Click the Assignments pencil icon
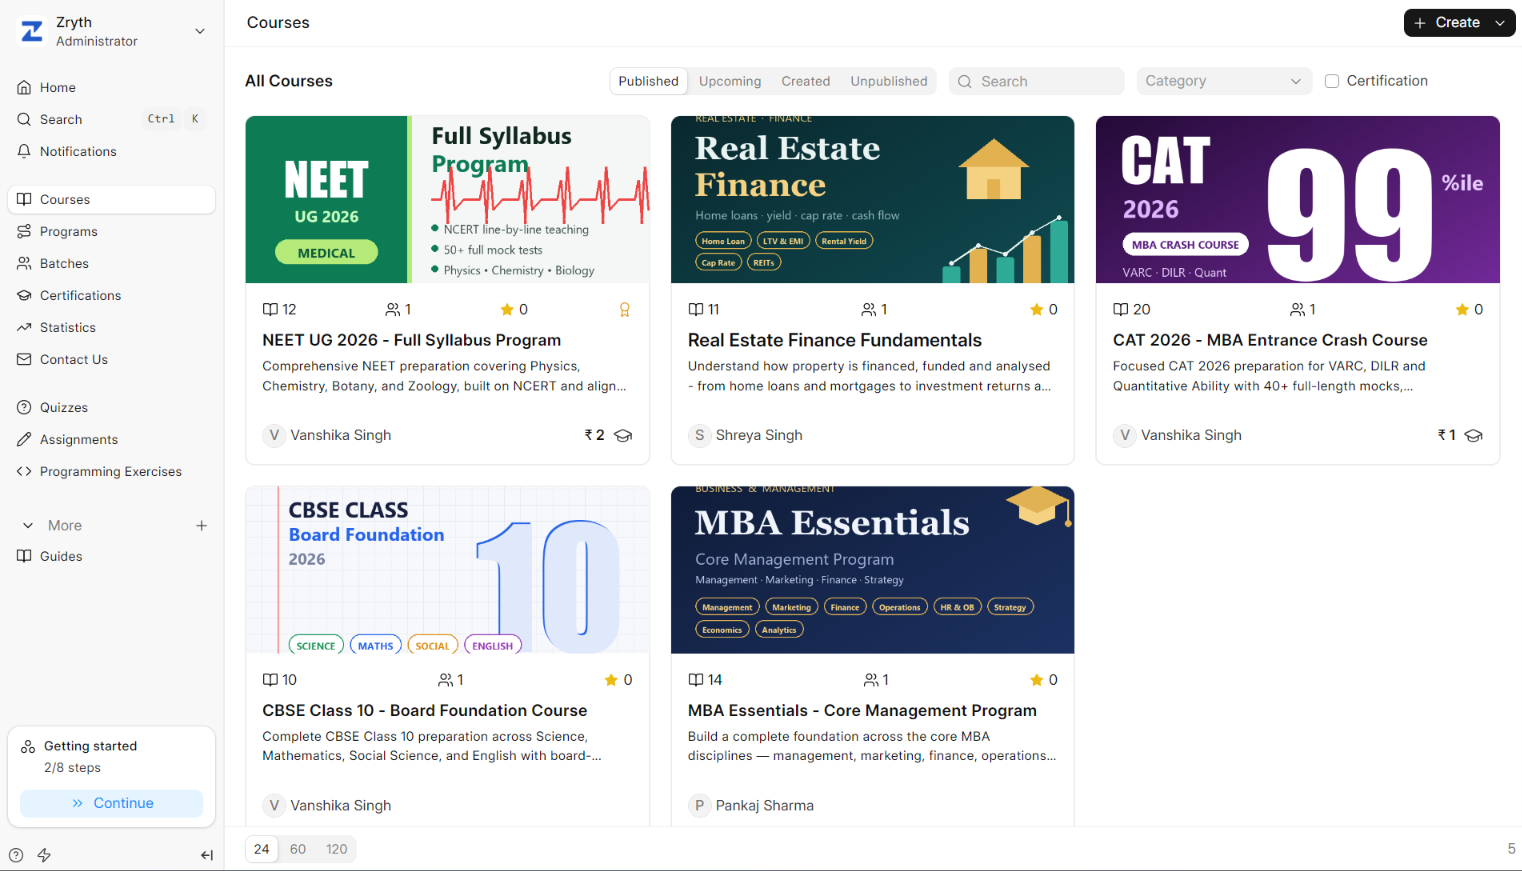This screenshot has width=1522, height=871. 24,439
